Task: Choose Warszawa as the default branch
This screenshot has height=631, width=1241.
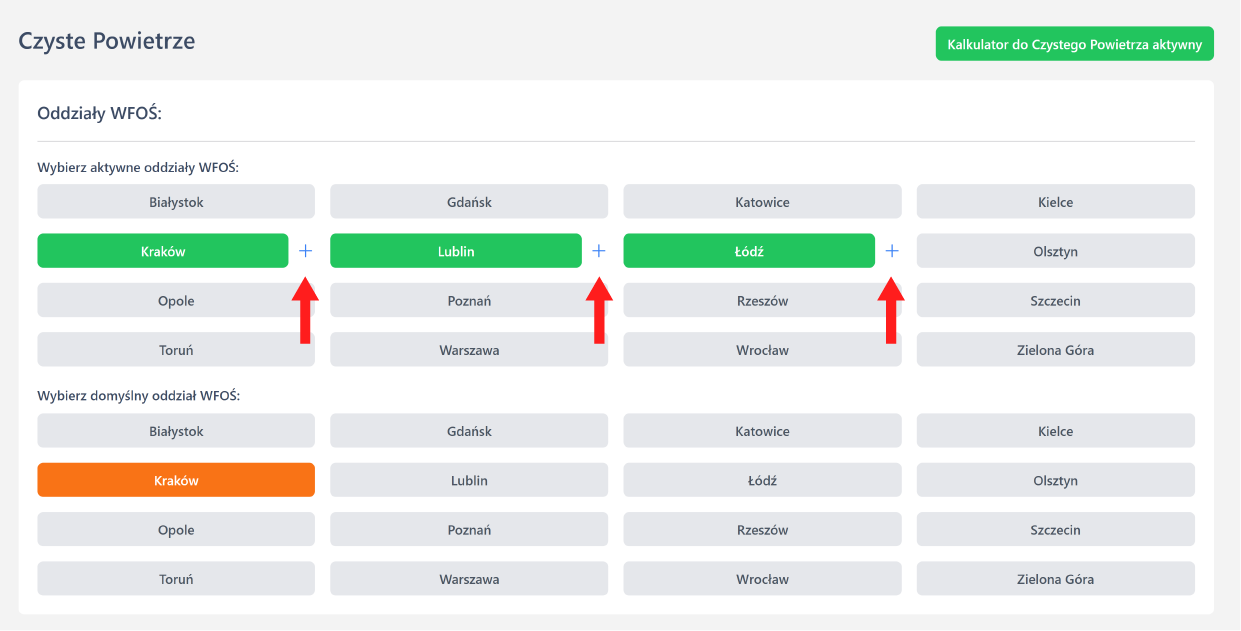Action: (x=469, y=579)
